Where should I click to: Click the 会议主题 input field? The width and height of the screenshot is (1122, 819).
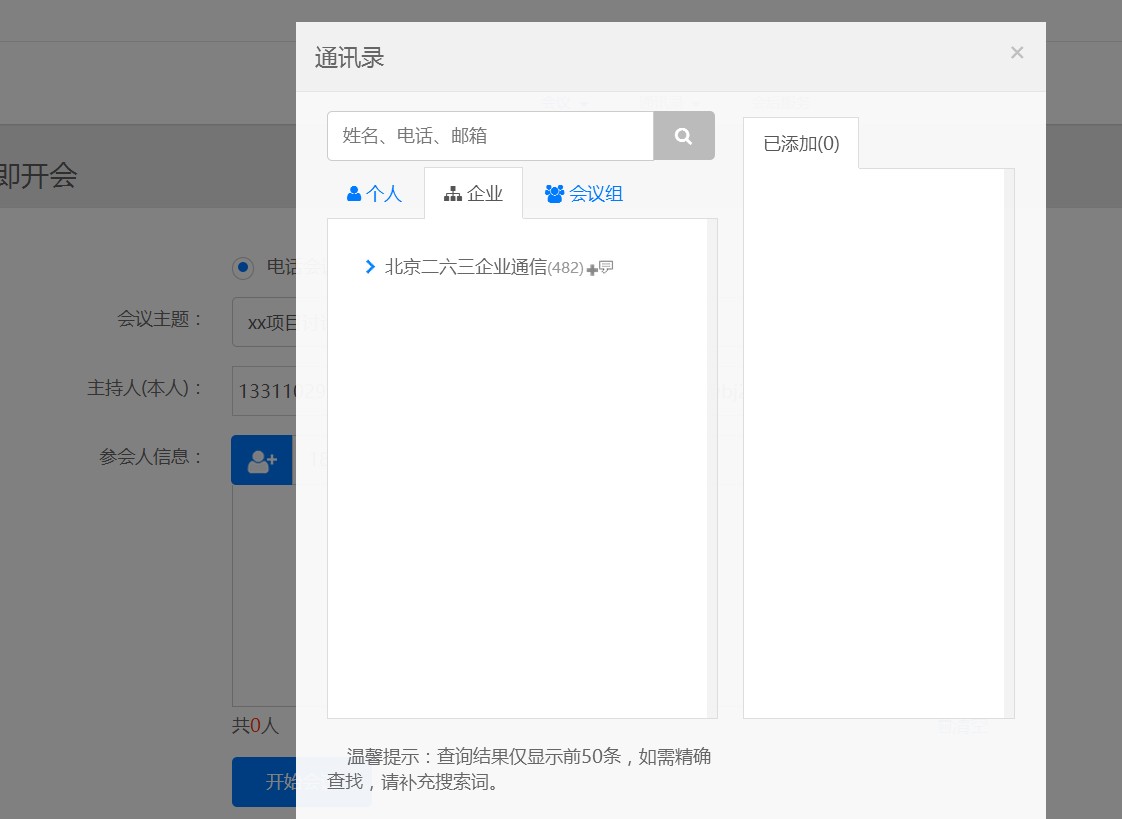tap(264, 322)
